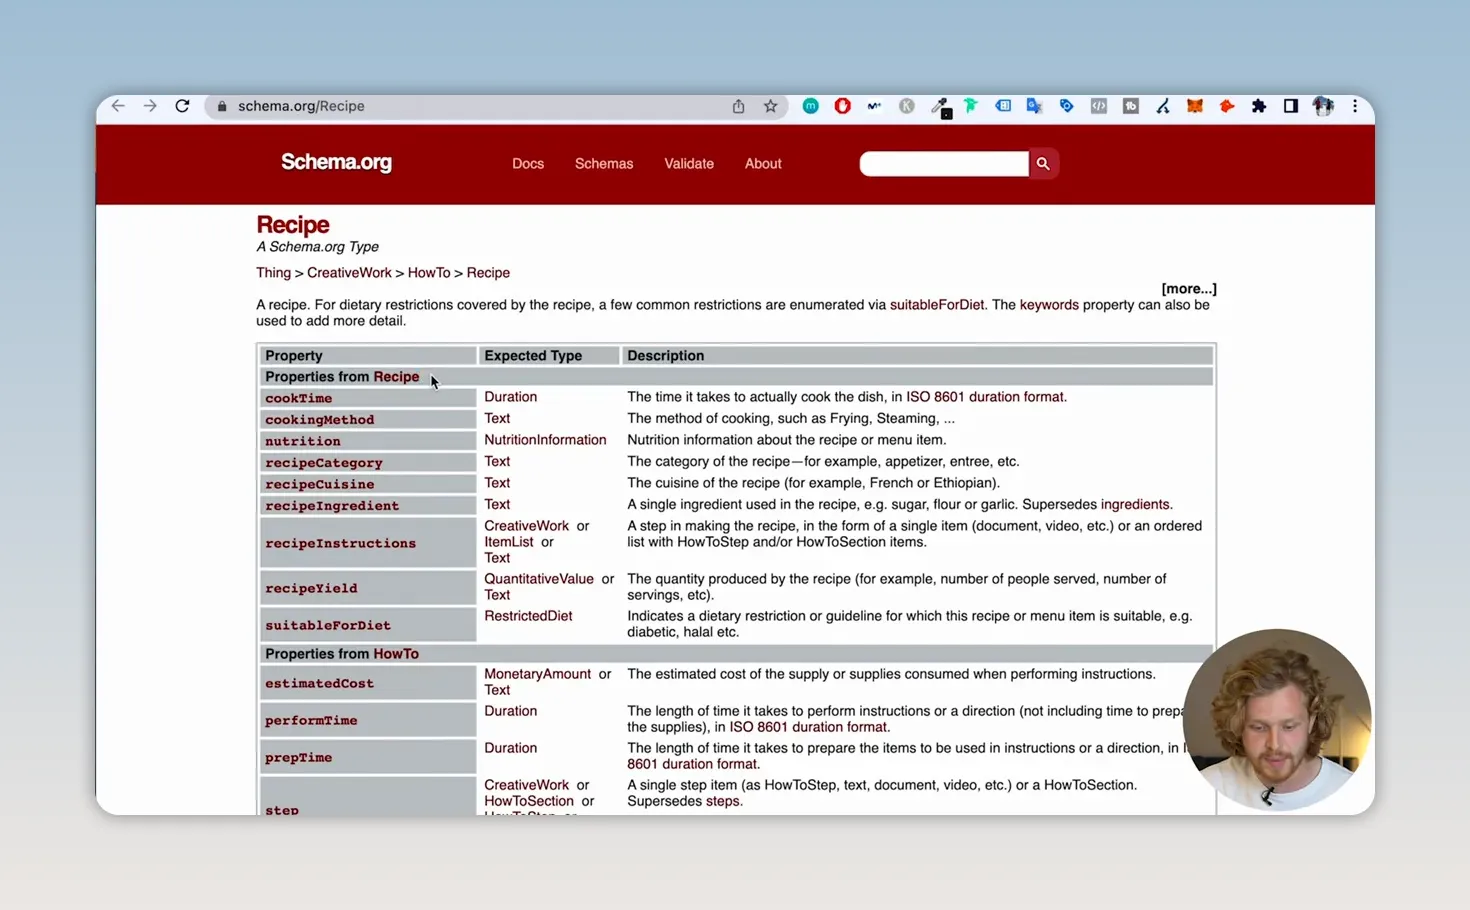Click the presenter webcam thumbnail
The width and height of the screenshot is (1470, 910).
pos(1277,720)
